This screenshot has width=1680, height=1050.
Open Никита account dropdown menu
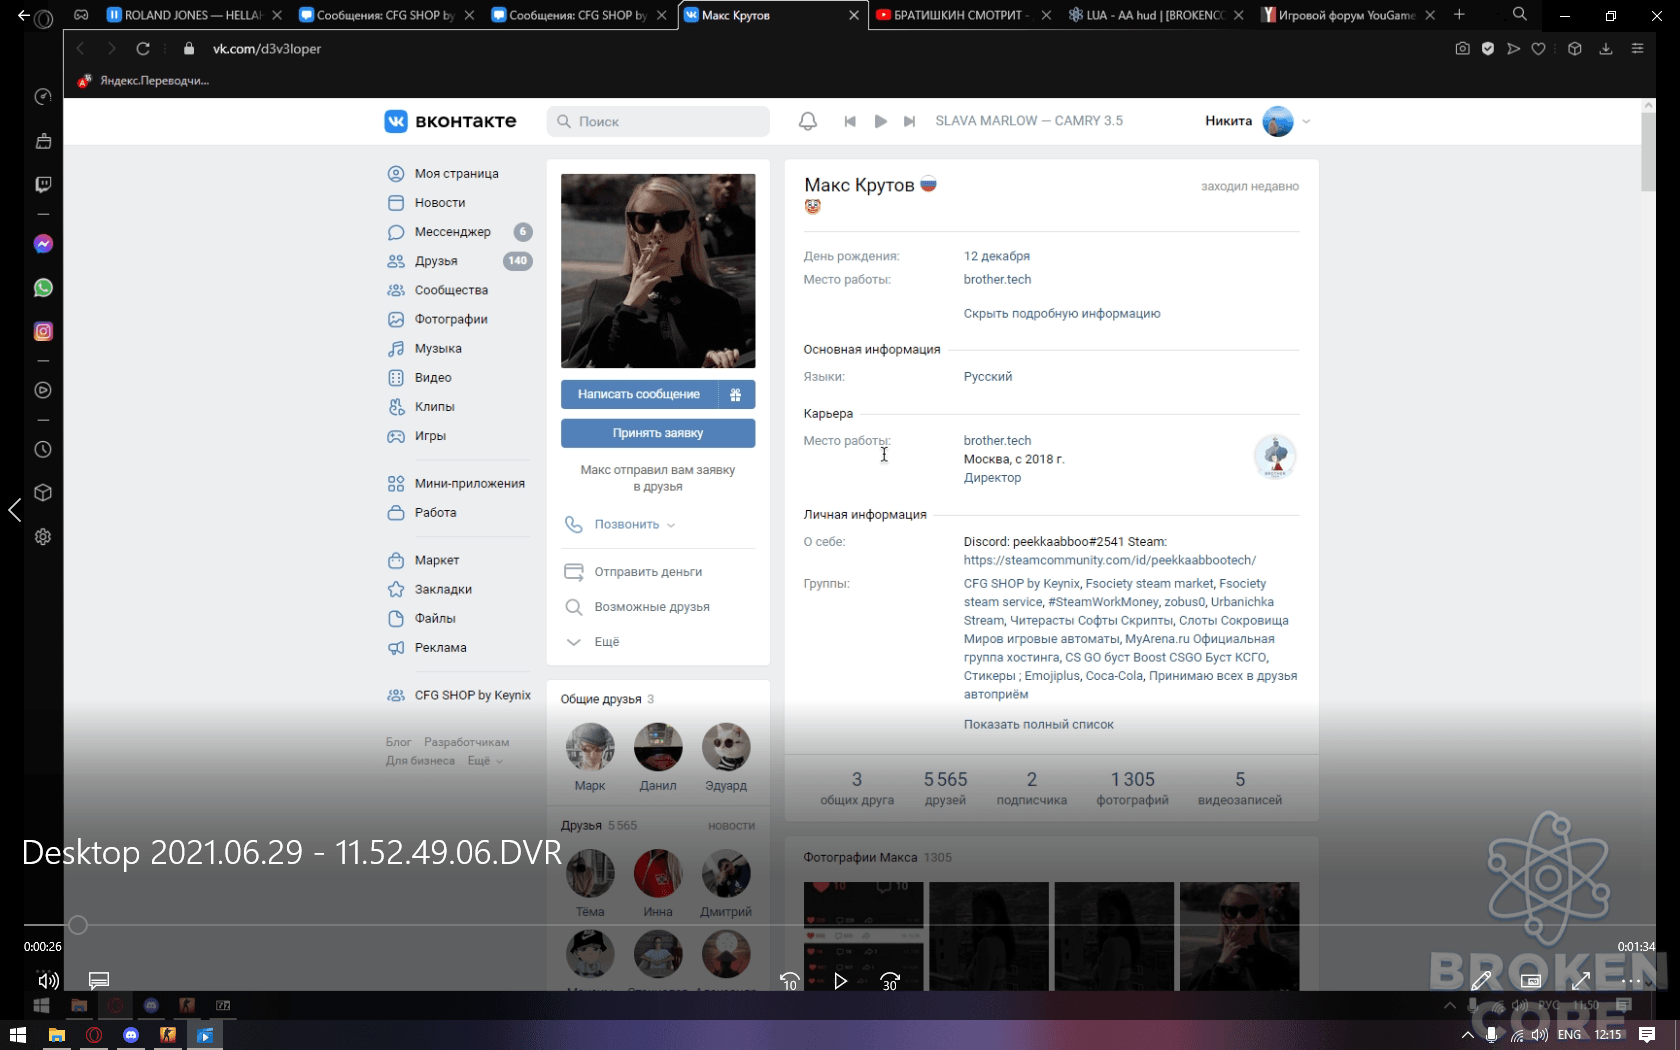[1258, 121]
